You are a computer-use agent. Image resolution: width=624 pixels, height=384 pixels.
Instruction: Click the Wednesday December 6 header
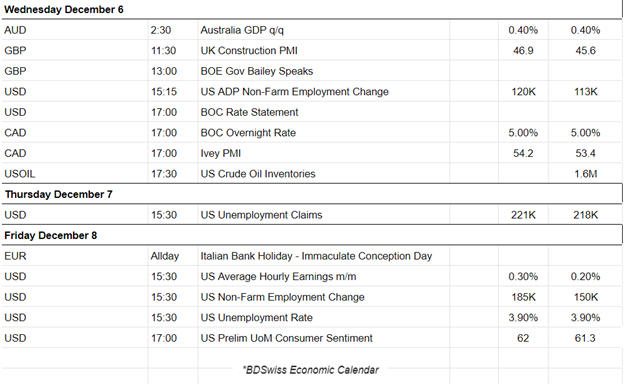pyautogui.click(x=64, y=10)
